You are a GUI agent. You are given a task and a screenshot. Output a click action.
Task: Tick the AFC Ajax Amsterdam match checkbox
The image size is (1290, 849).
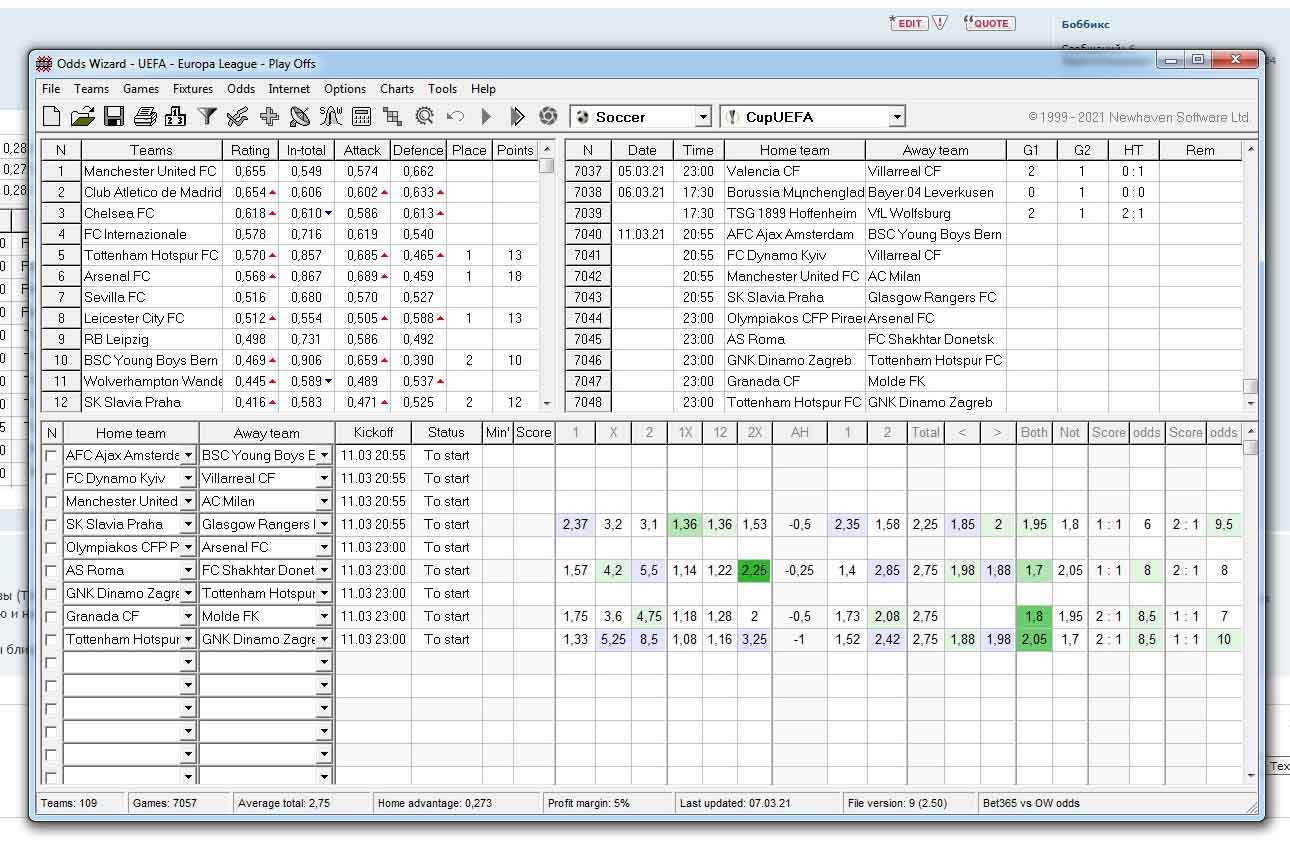(52, 456)
